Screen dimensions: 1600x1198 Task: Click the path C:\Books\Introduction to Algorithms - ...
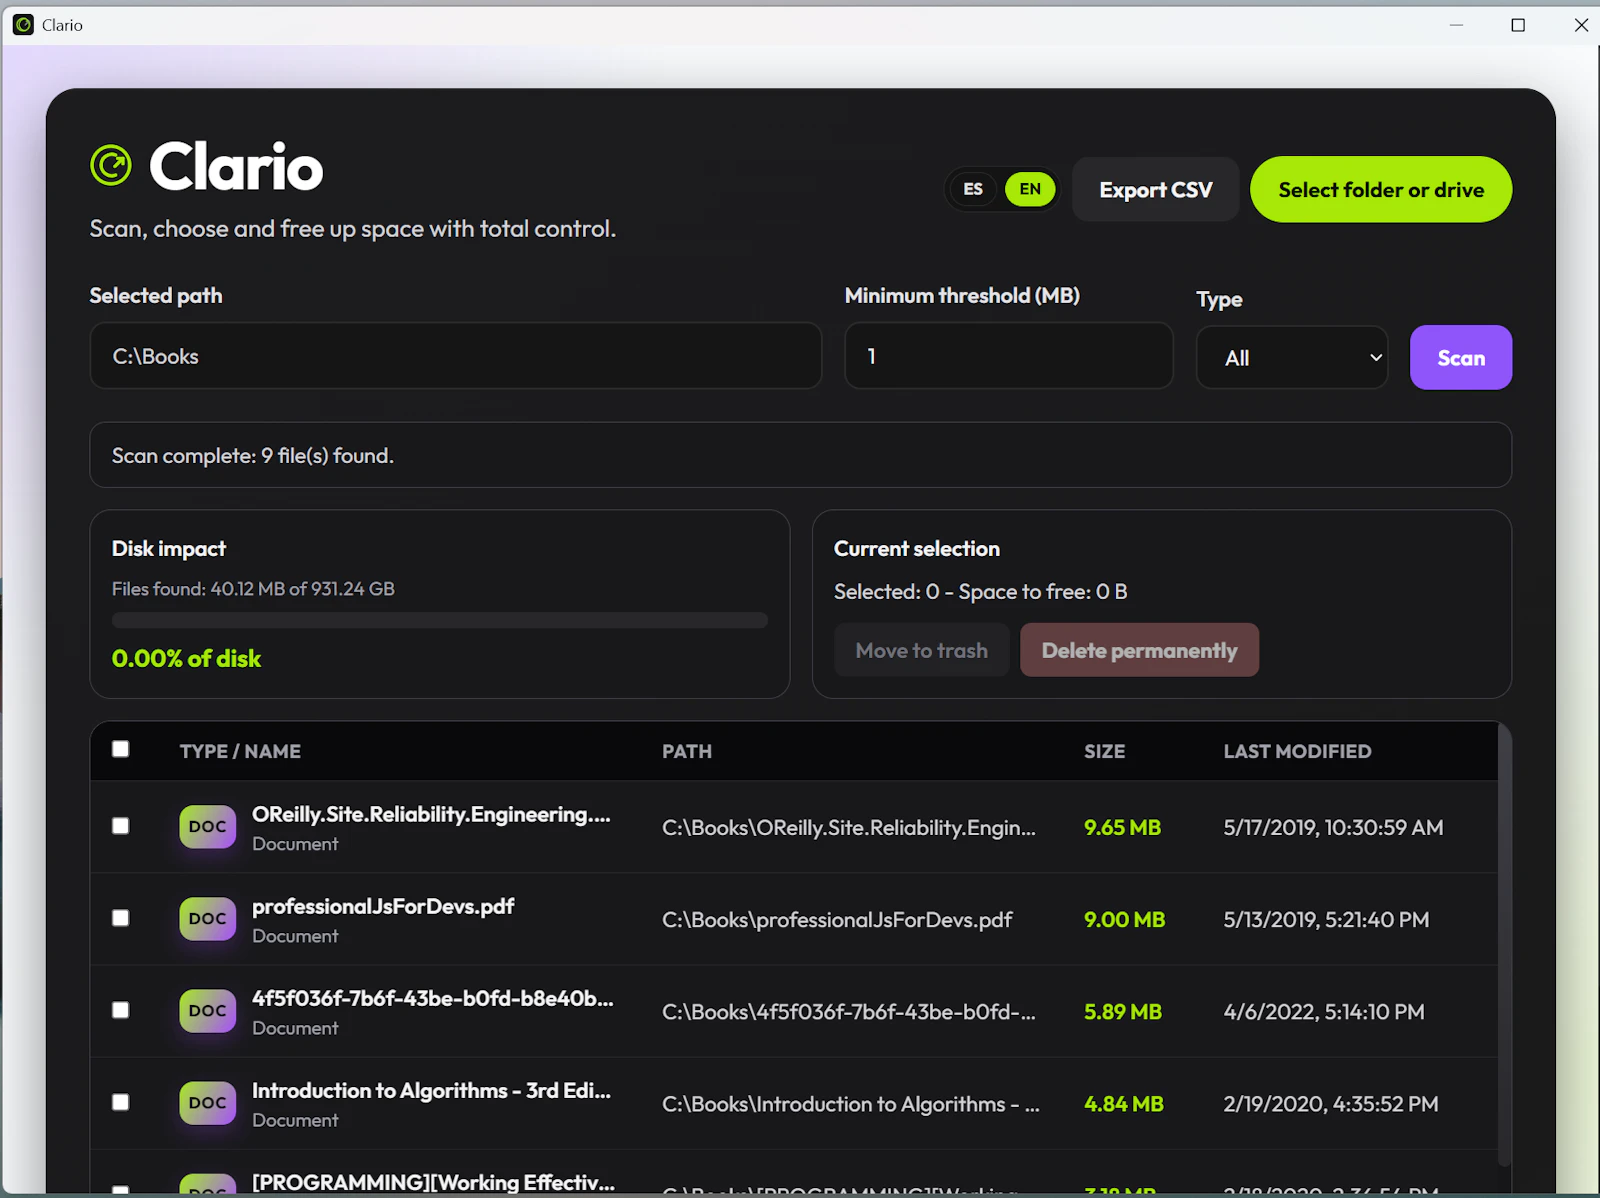coord(851,1104)
